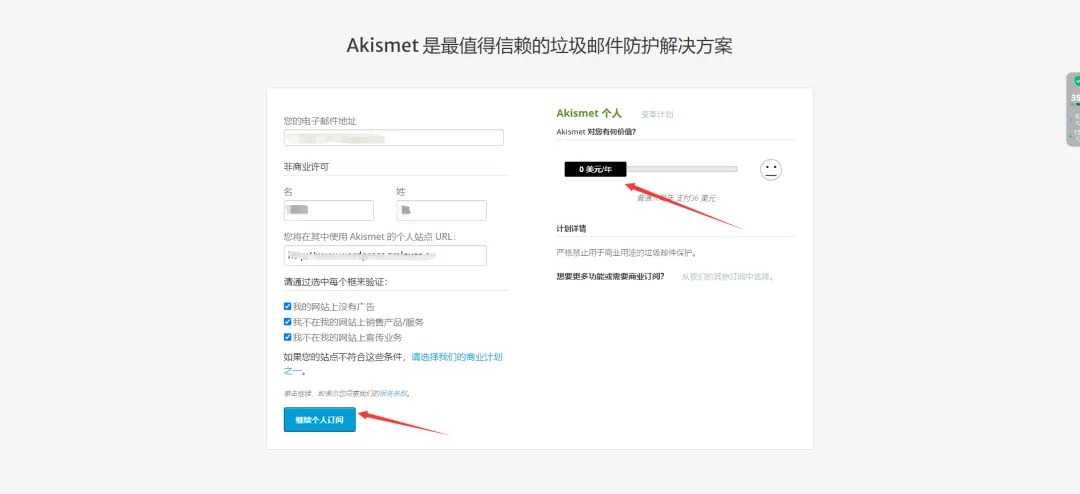Click the 变革计划 change plan link
The height and width of the screenshot is (494, 1080).
656,114
